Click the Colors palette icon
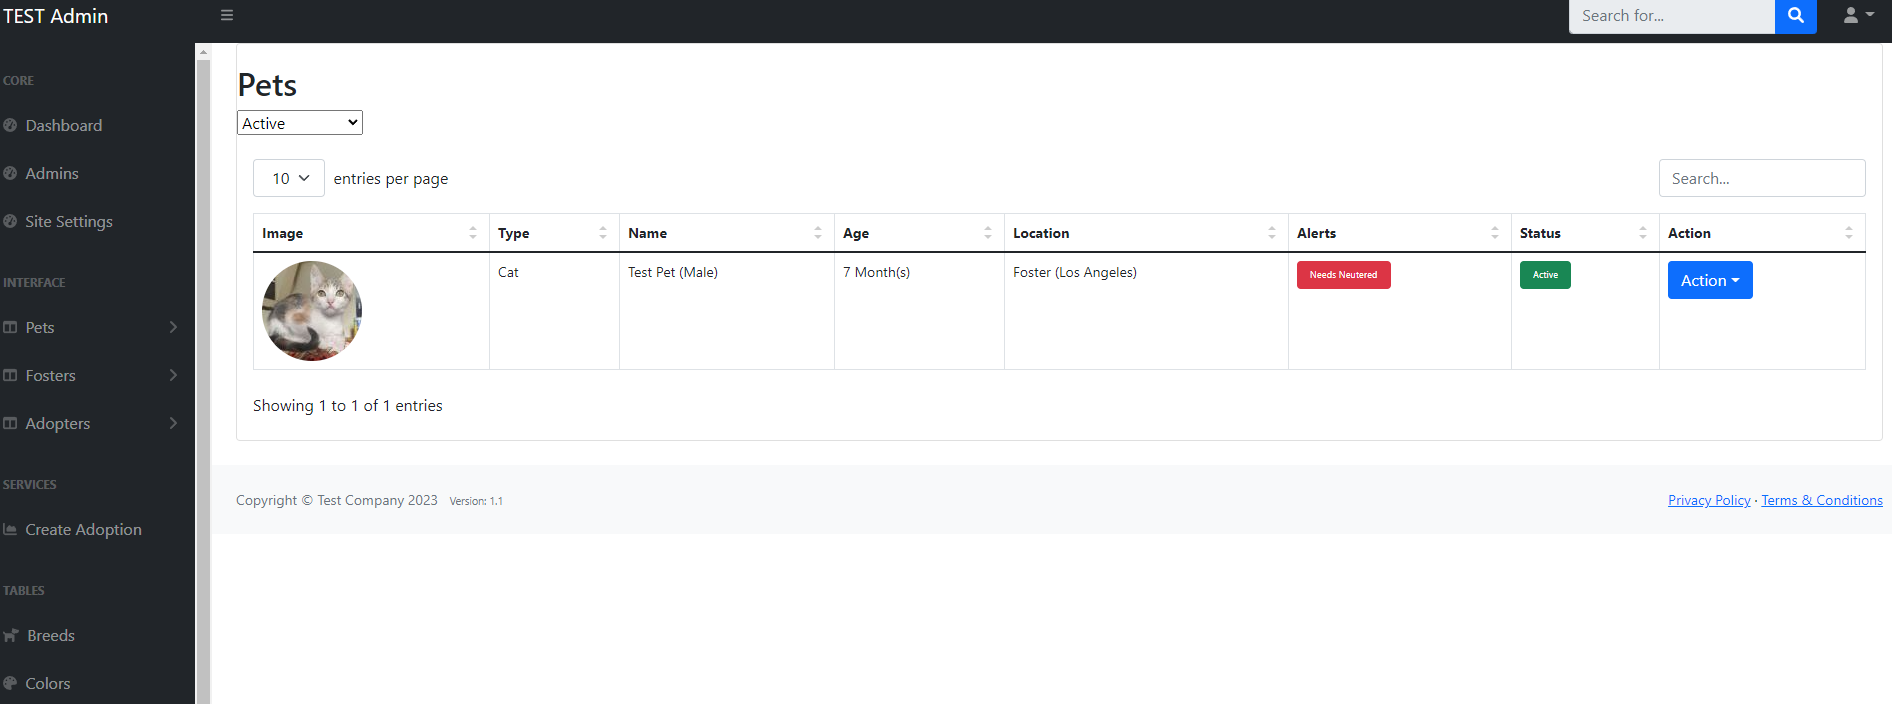This screenshot has width=1892, height=704. tap(10, 683)
